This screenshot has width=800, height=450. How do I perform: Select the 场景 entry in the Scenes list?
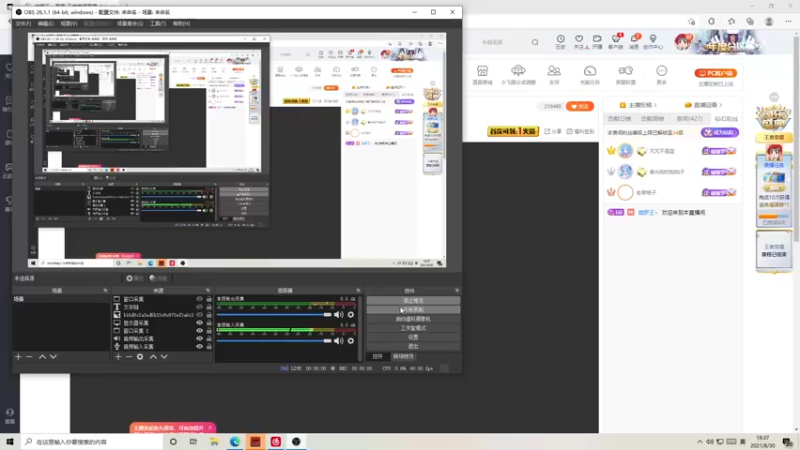pos(61,299)
